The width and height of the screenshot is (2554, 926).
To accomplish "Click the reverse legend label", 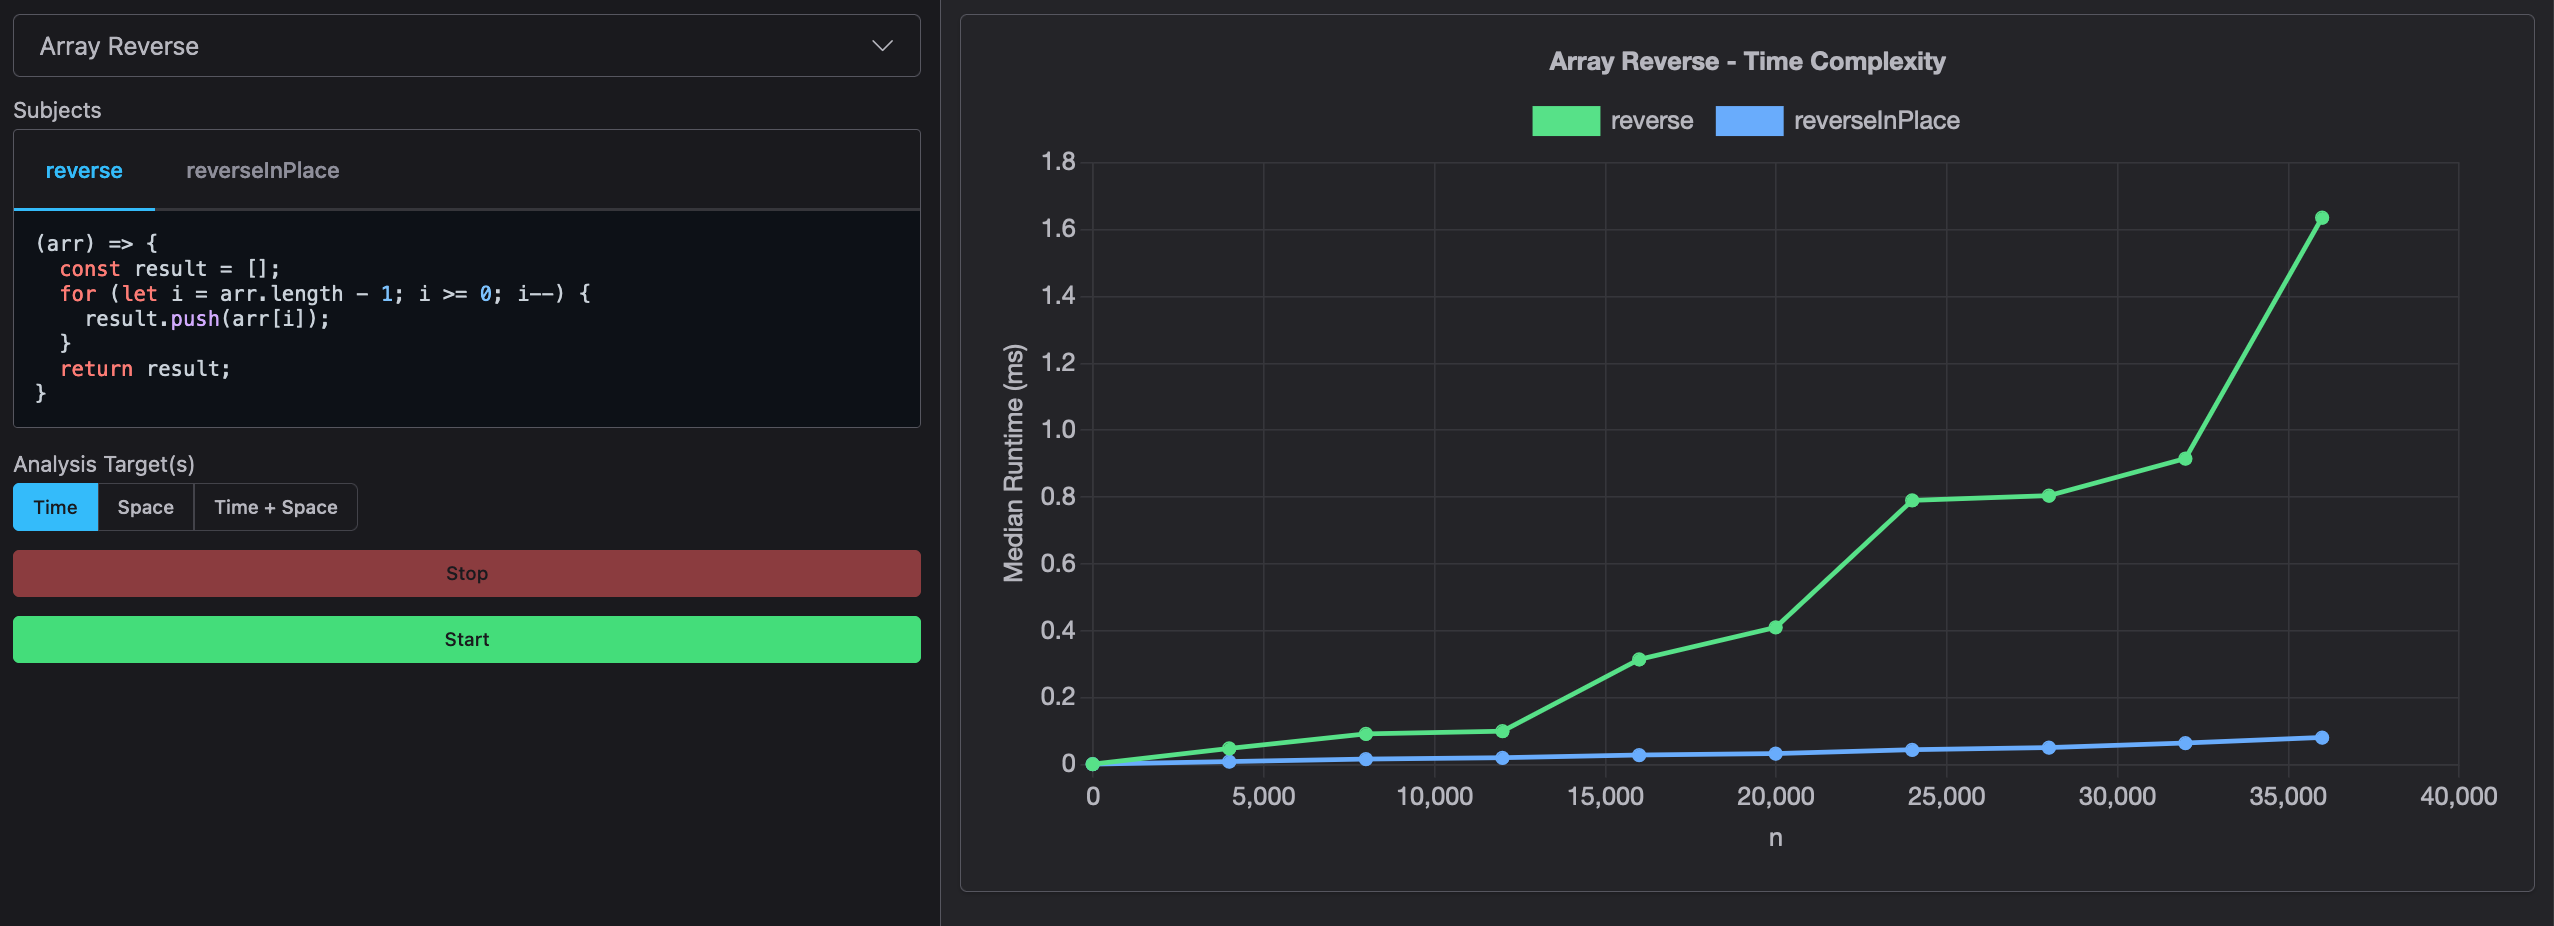I will pyautogui.click(x=1652, y=121).
